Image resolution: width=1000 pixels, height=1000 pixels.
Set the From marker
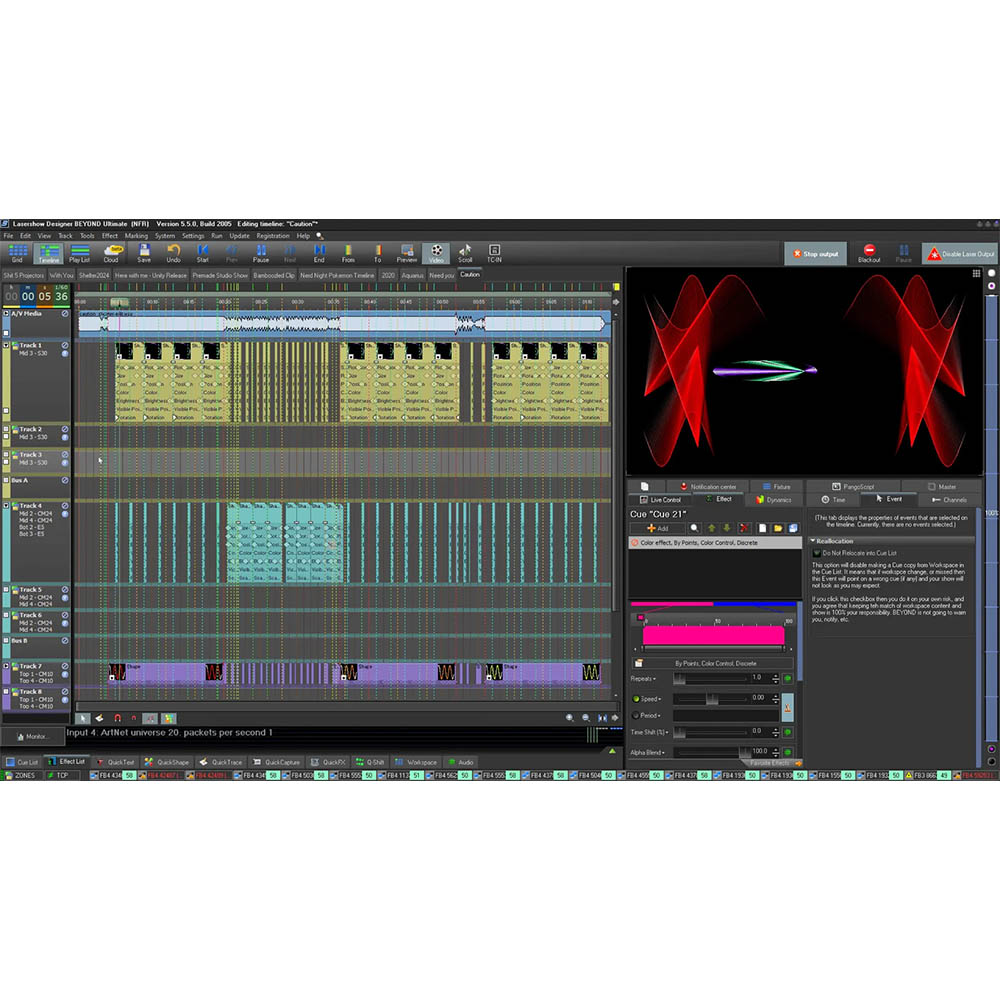[x=348, y=253]
